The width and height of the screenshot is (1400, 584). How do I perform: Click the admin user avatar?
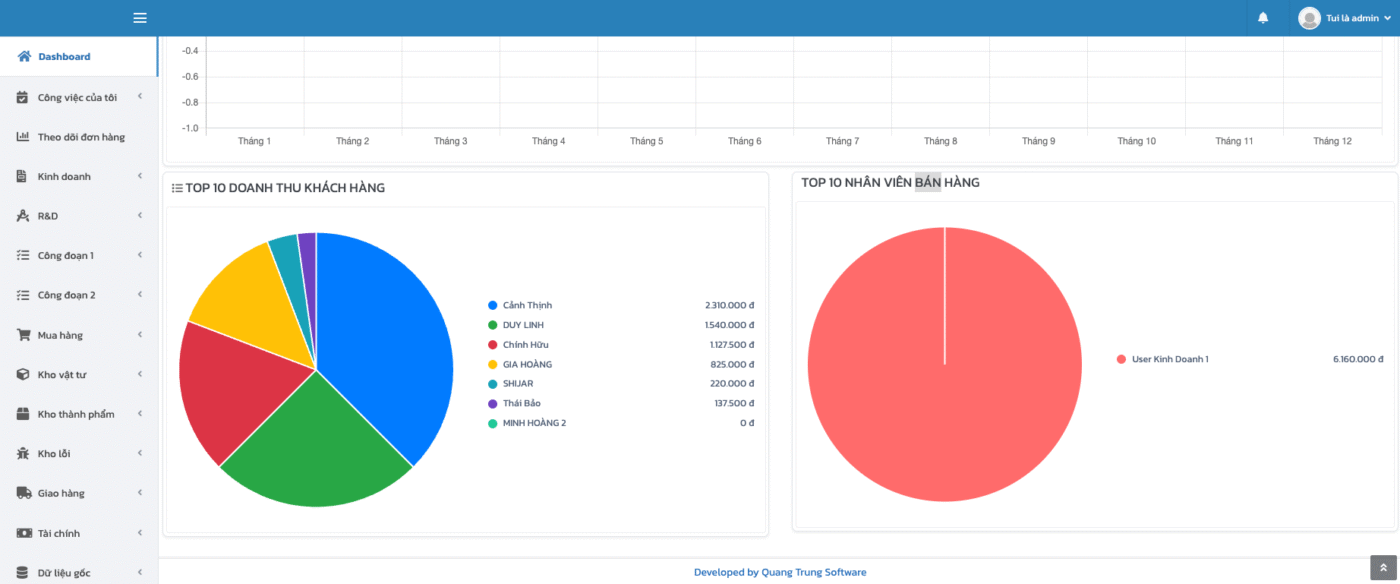coord(1309,18)
